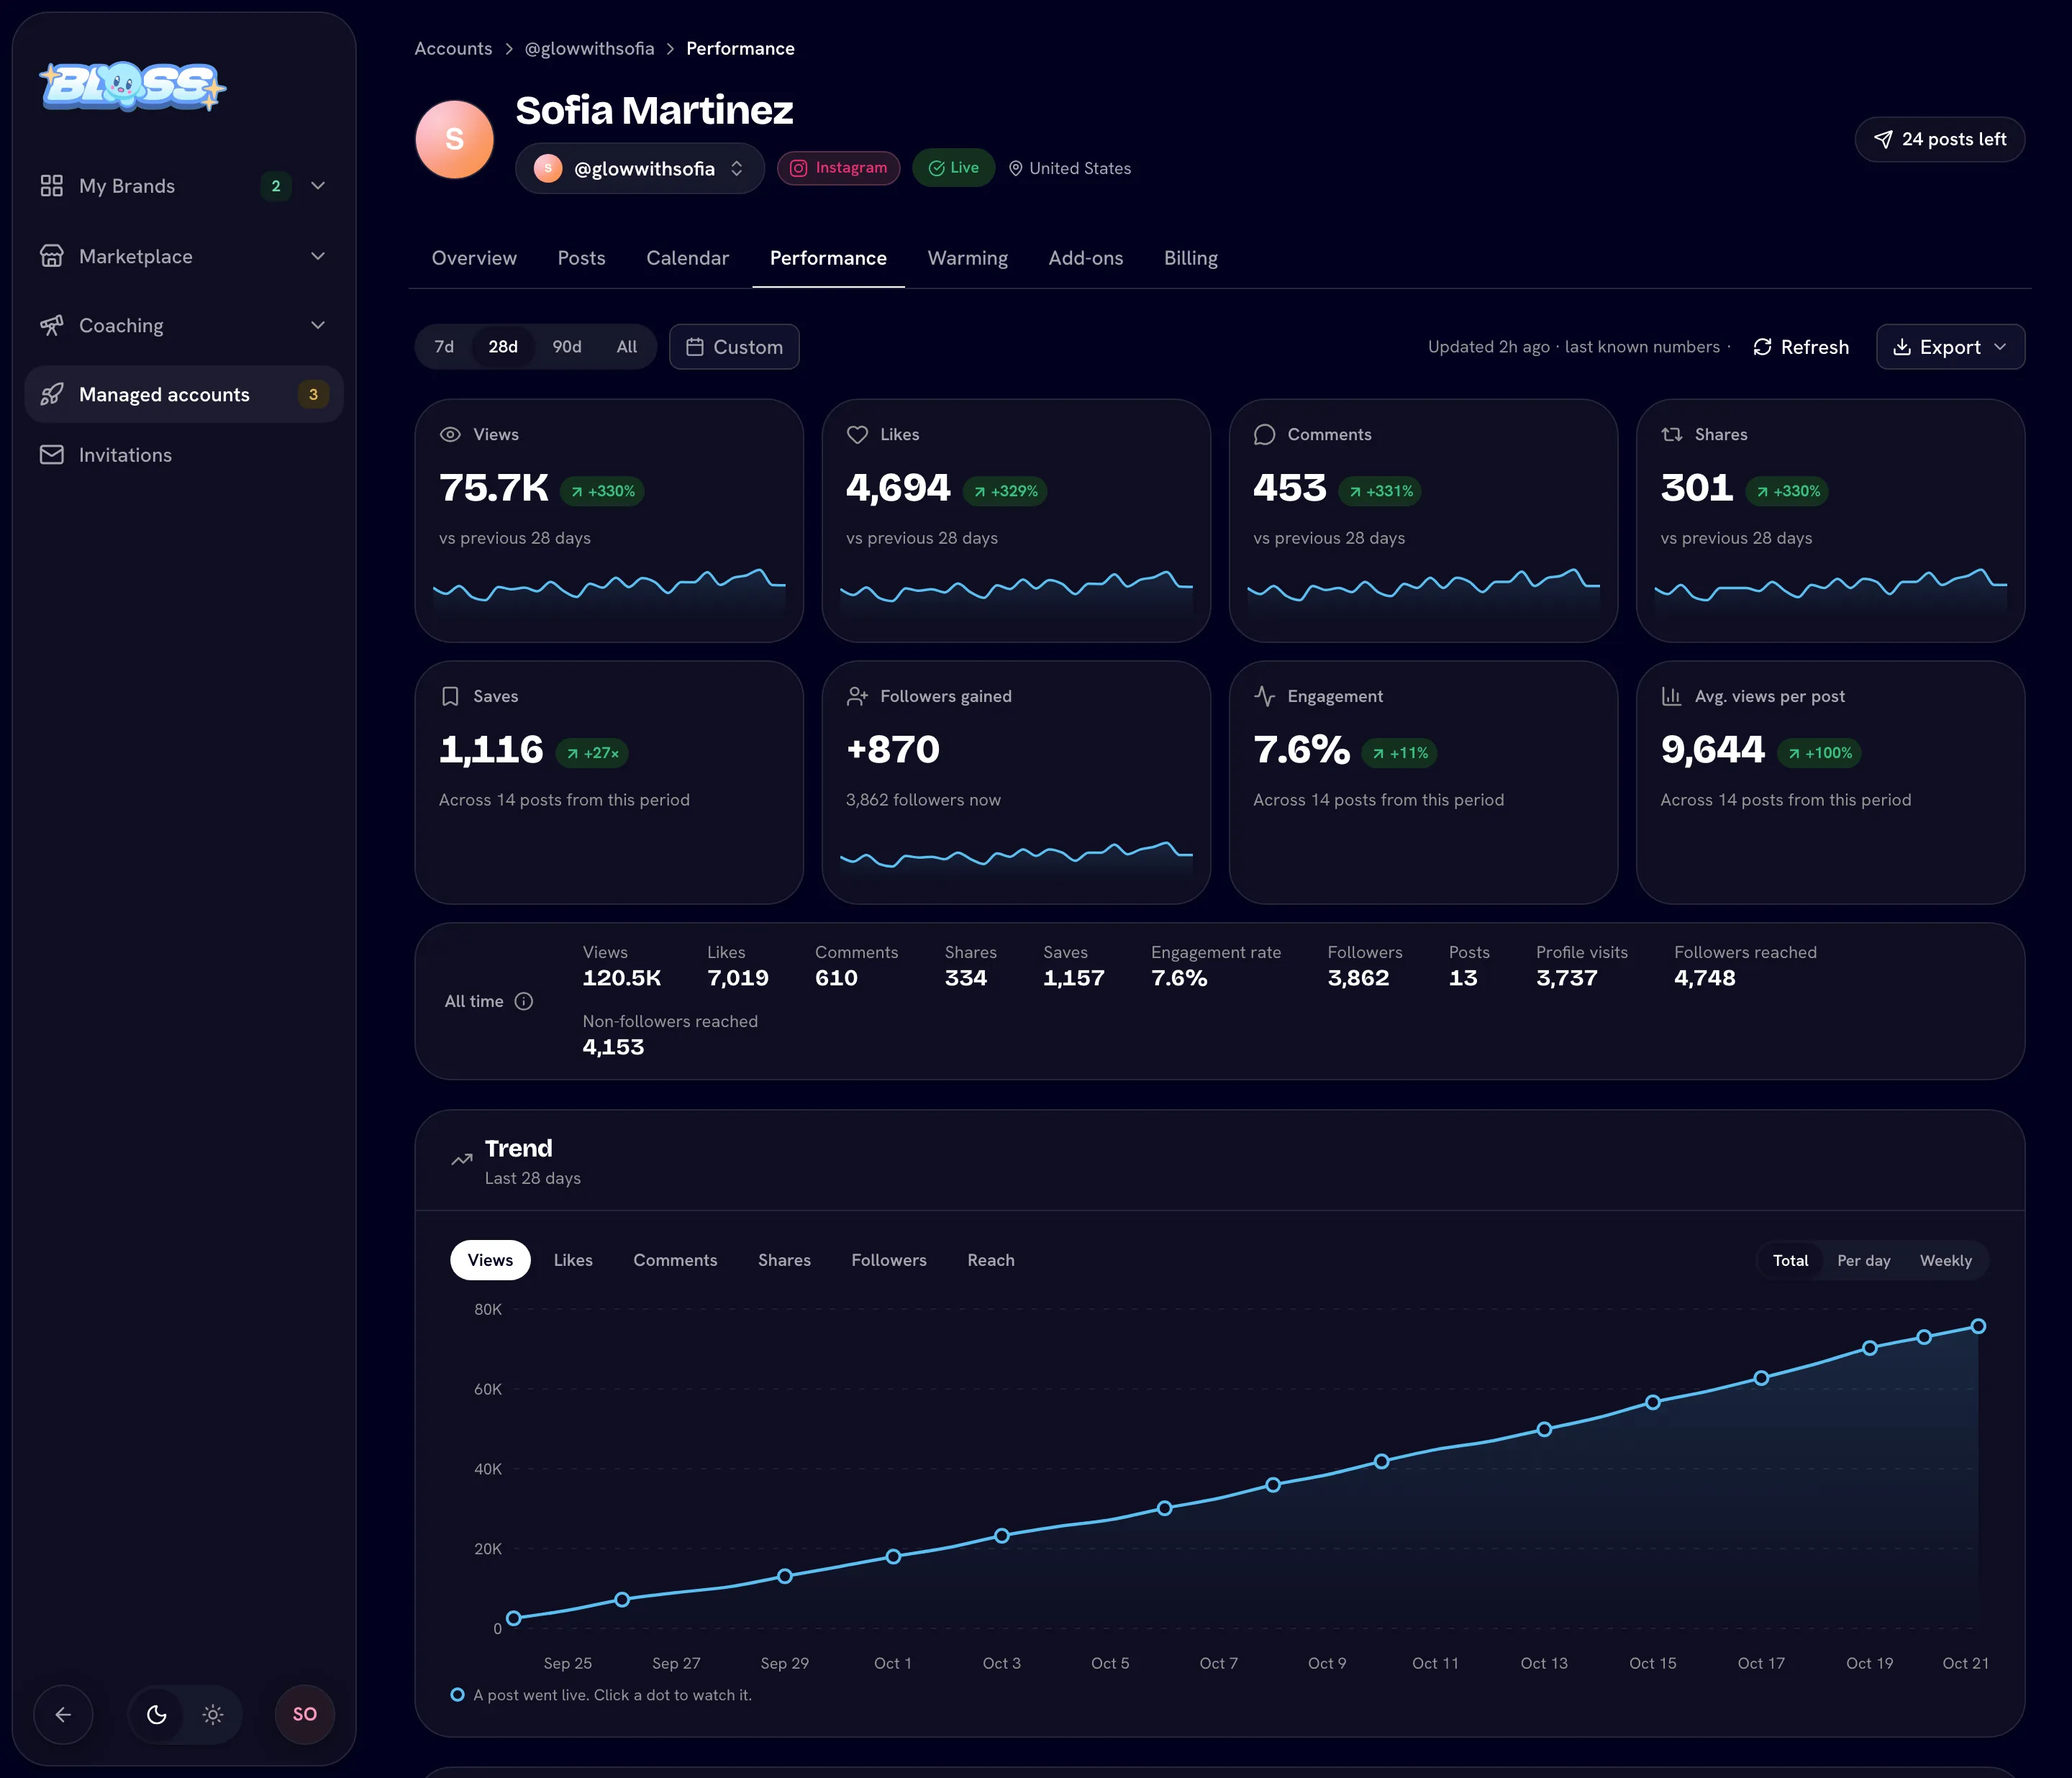Click the Oct 21 data point on trend
The height and width of the screenshot is (1778, 2072).
pyautogui.click(x=1977, y=1326)
